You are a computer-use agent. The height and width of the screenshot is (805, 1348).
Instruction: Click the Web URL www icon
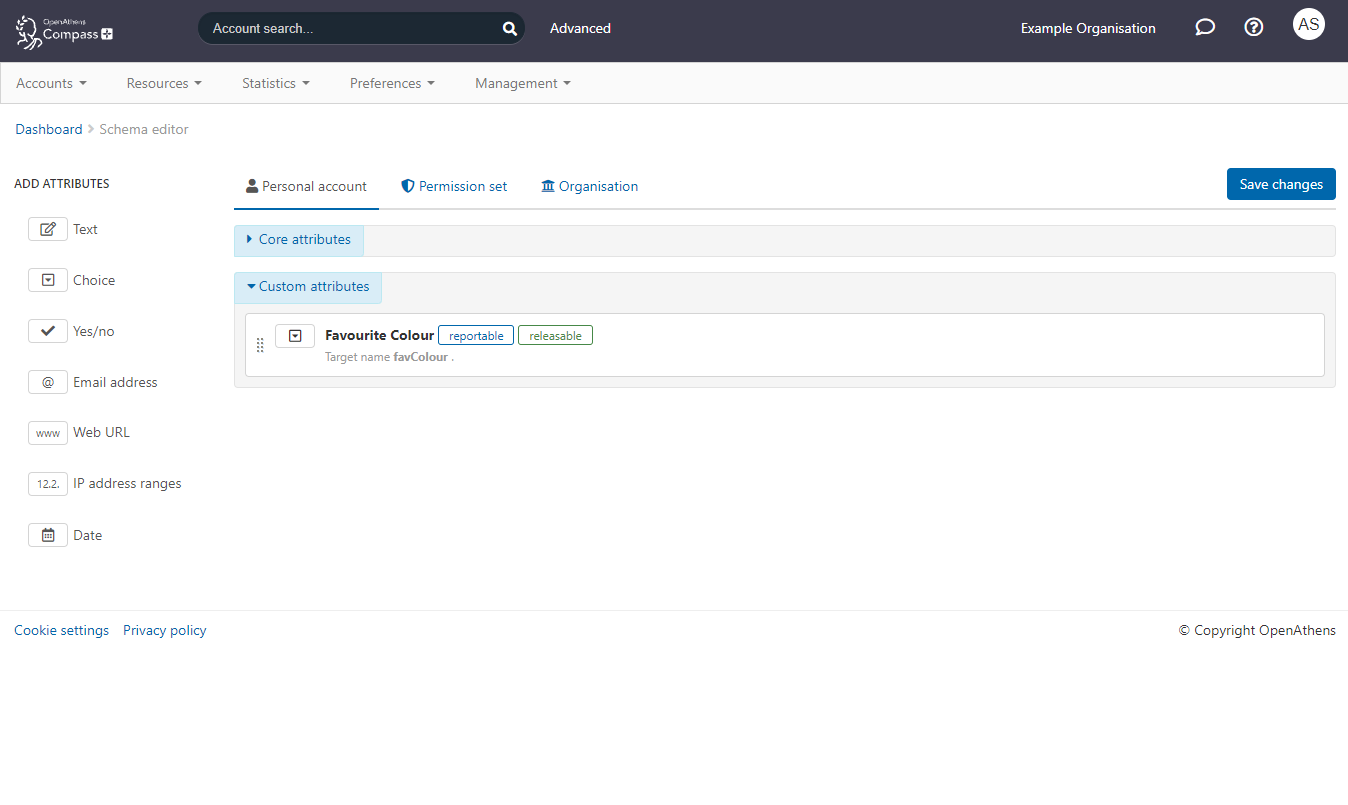point(48,433)
